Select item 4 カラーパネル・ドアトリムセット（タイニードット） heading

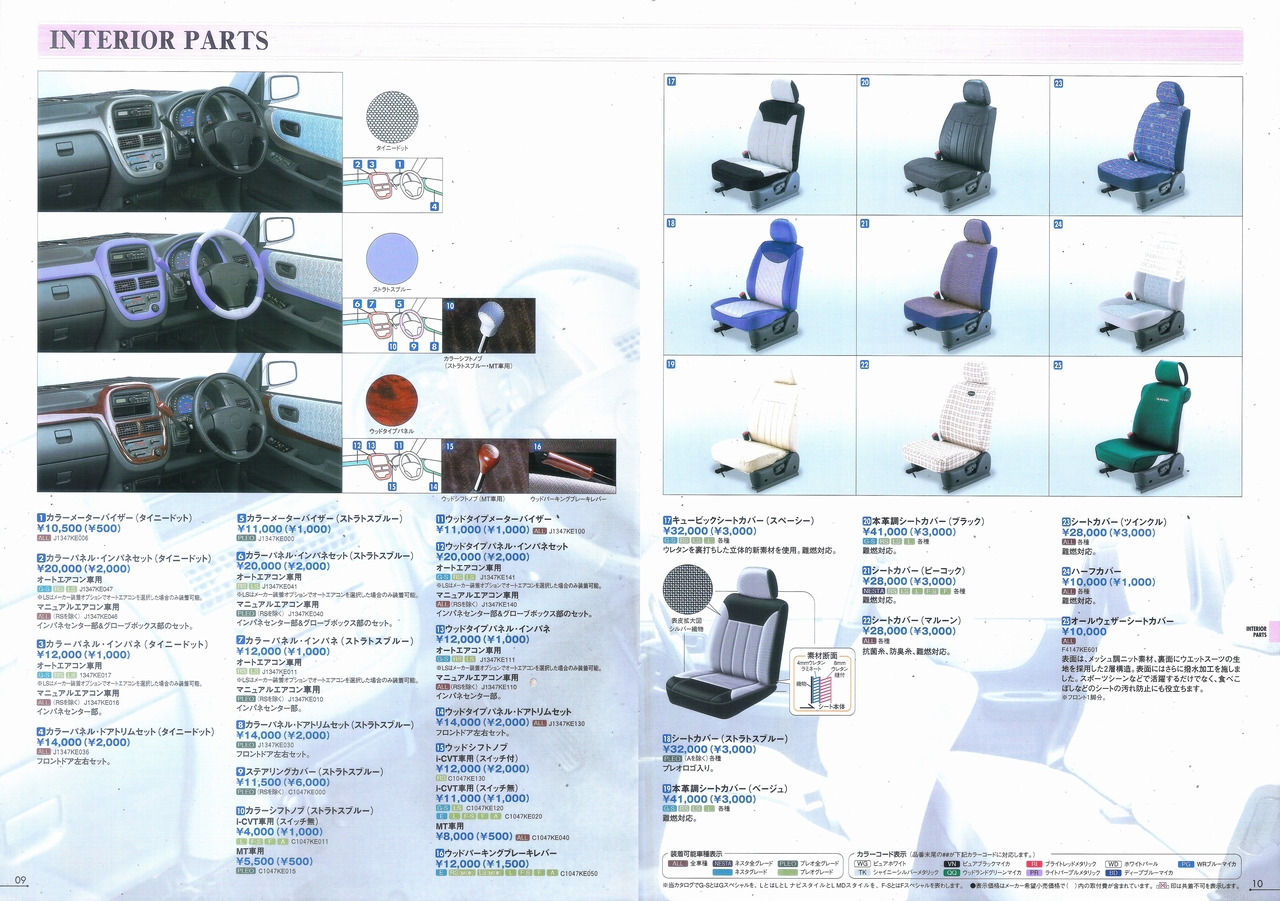(126, 732)
